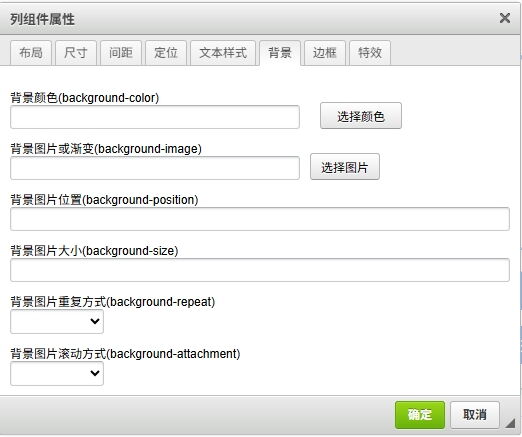The height and width of the screenshot is (437, 522).
Task: Click the 选择颜色 button
Action: pyautogui.click(x=361, y=116)
